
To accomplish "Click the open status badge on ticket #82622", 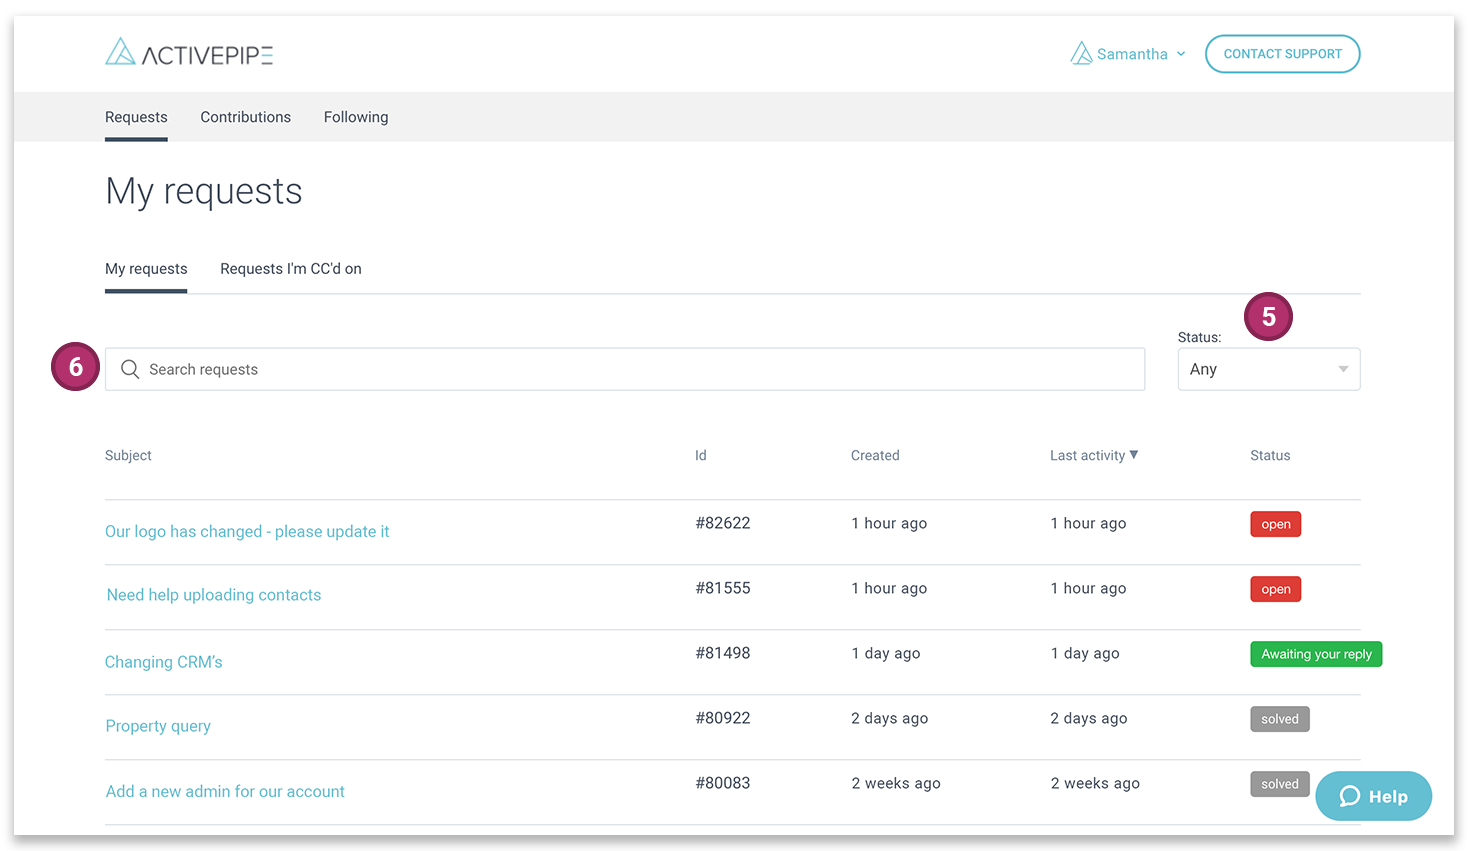I will (1275, 523).
